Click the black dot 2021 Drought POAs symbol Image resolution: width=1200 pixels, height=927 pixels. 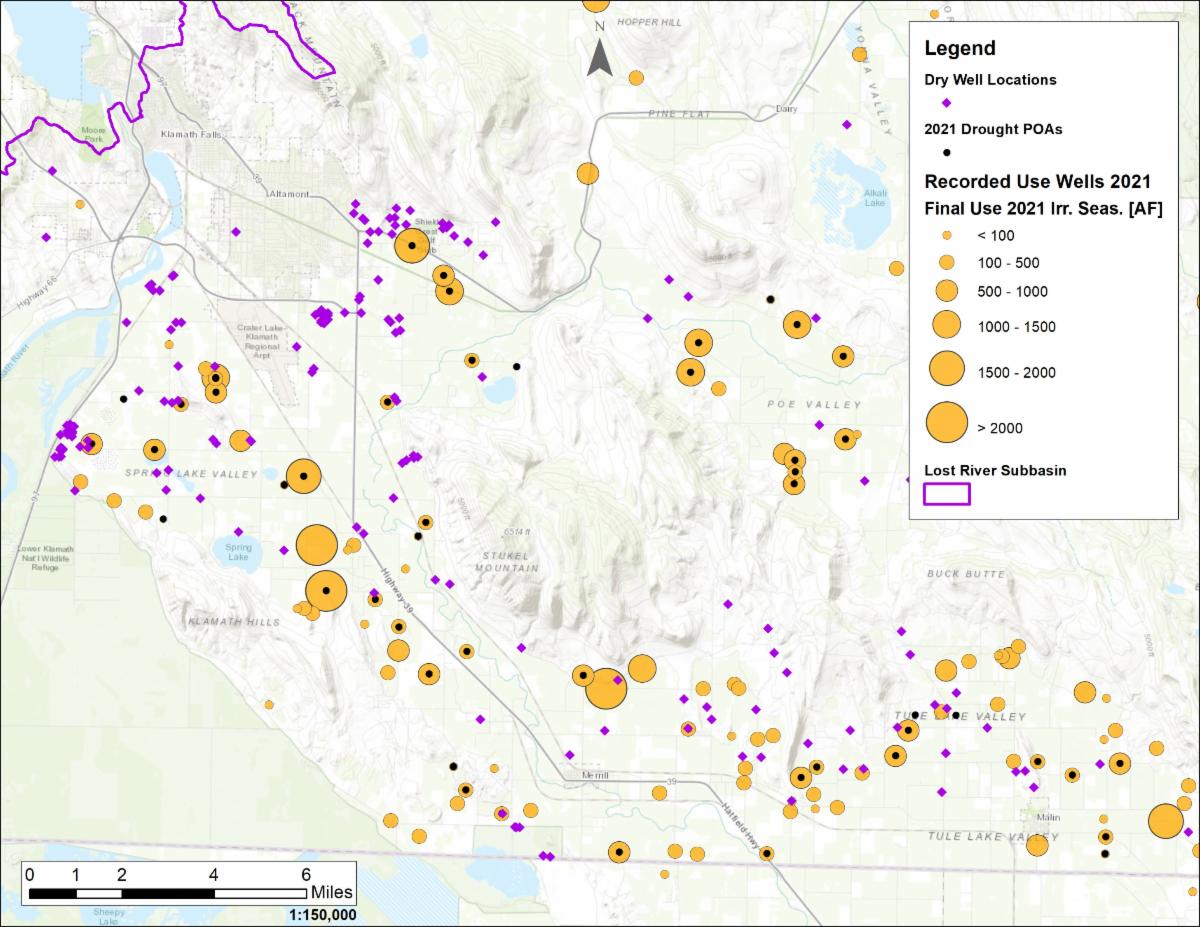point(946,153)
